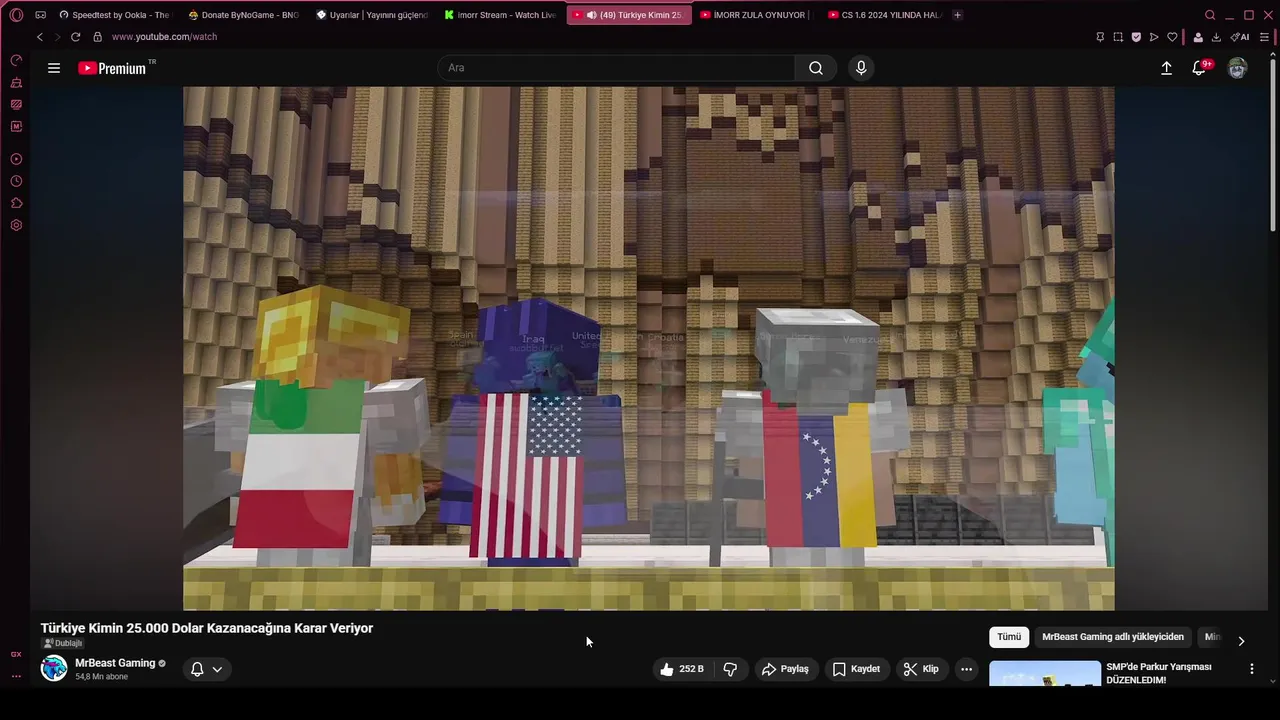Open options for SMP'de Parkur Yarışması video

1251,668
